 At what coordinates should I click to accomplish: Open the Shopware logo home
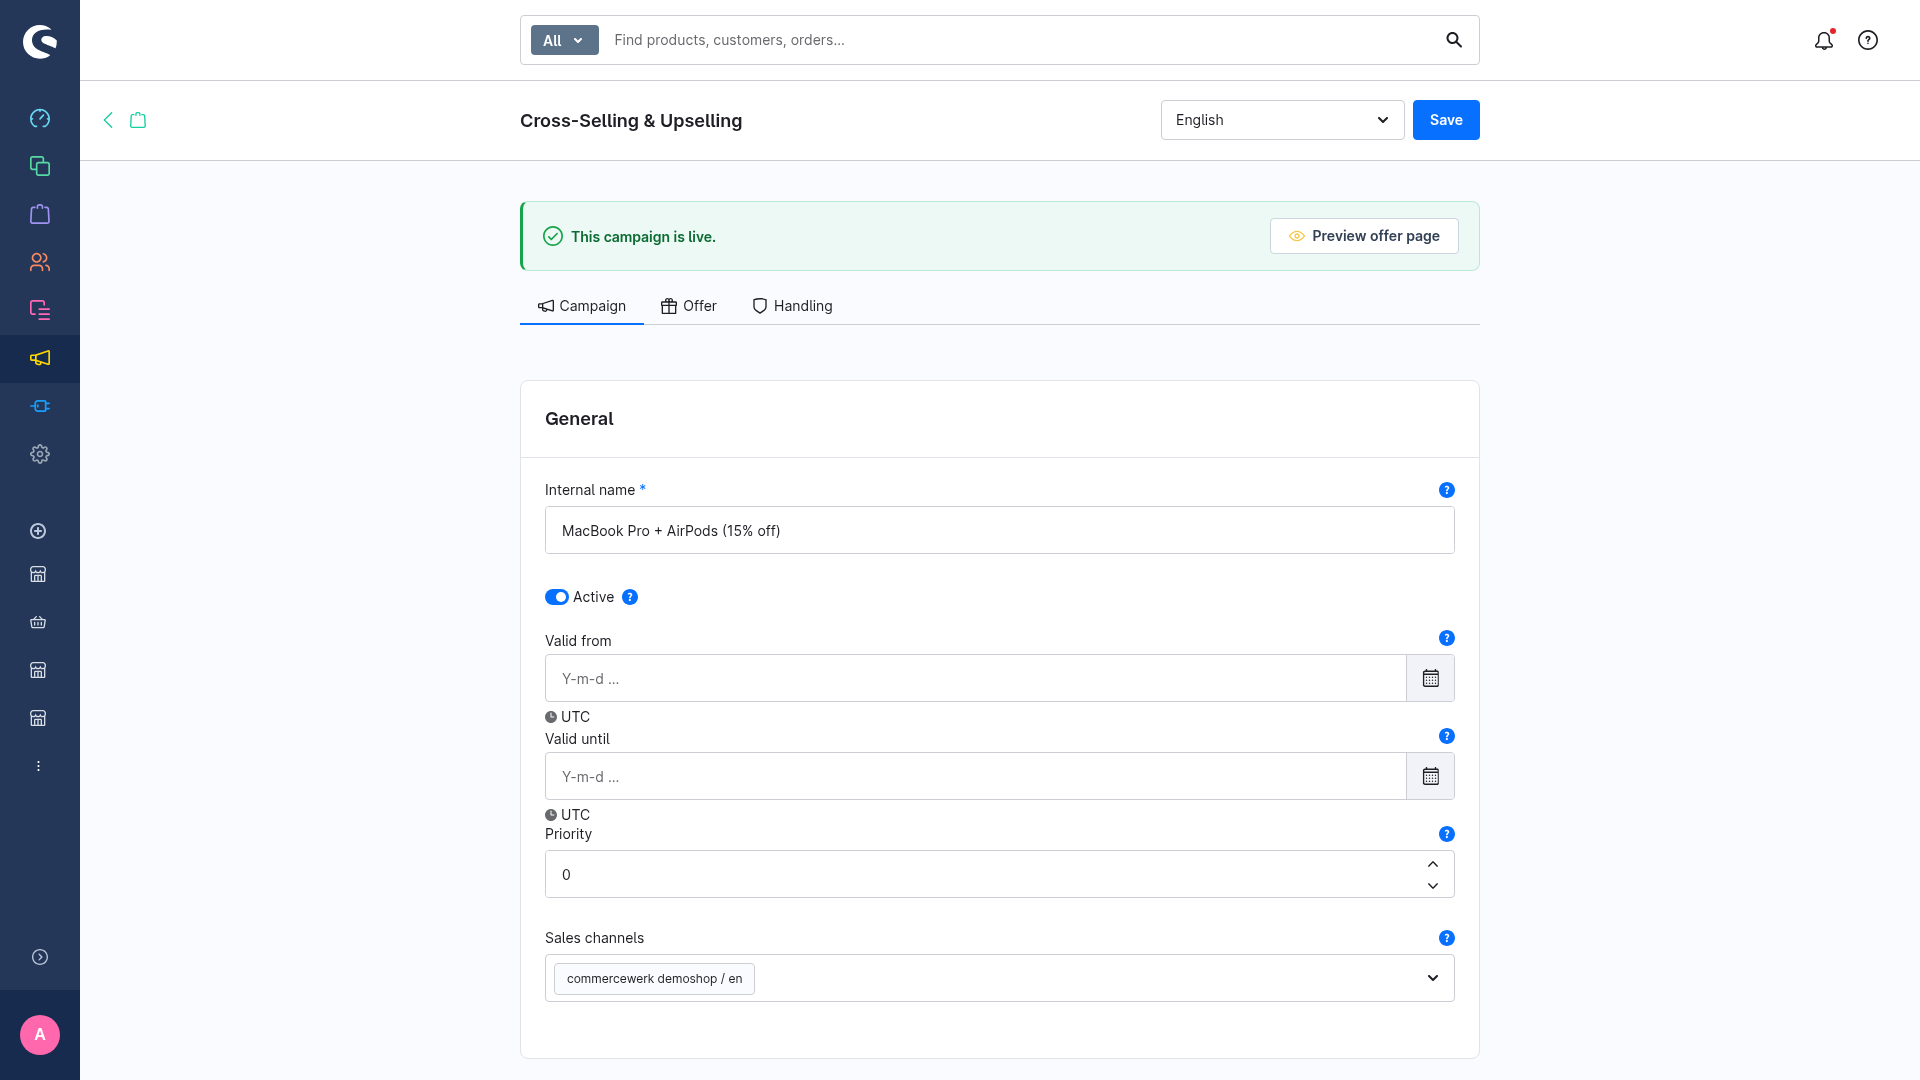coord(40,41)
